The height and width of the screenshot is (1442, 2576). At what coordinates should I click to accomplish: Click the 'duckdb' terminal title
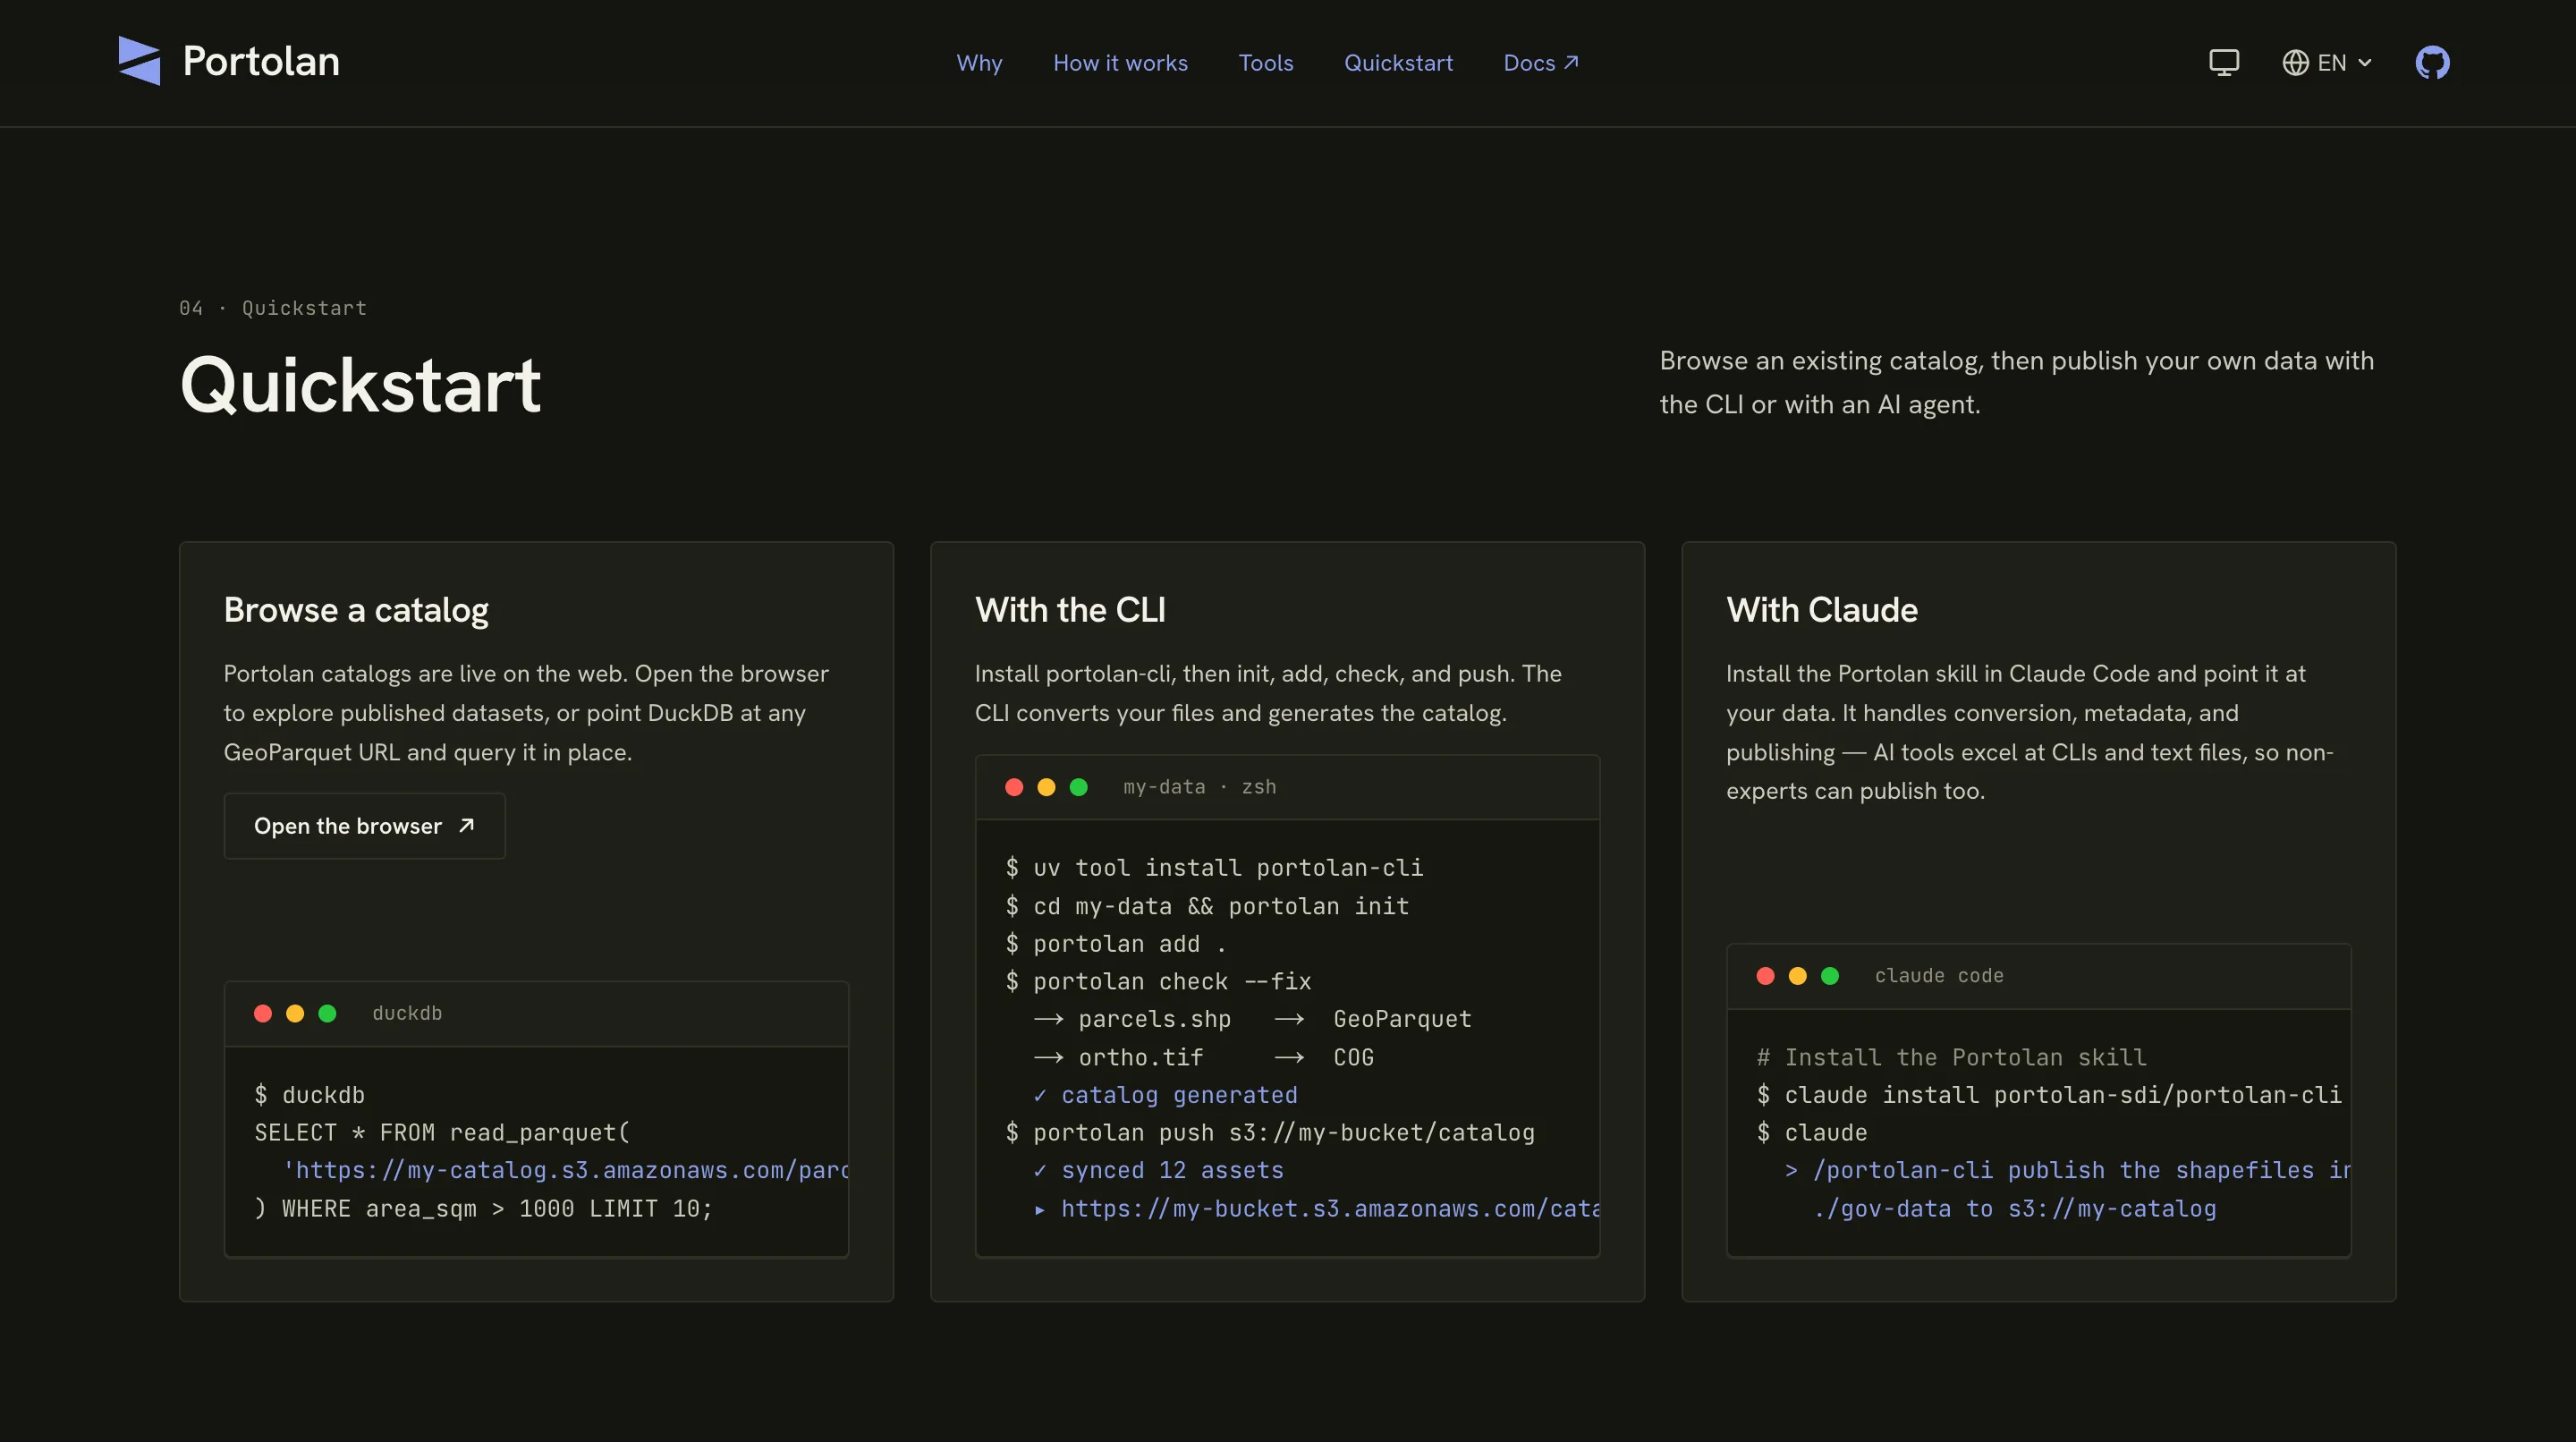pyautogui.click(x=407, y=1013)
